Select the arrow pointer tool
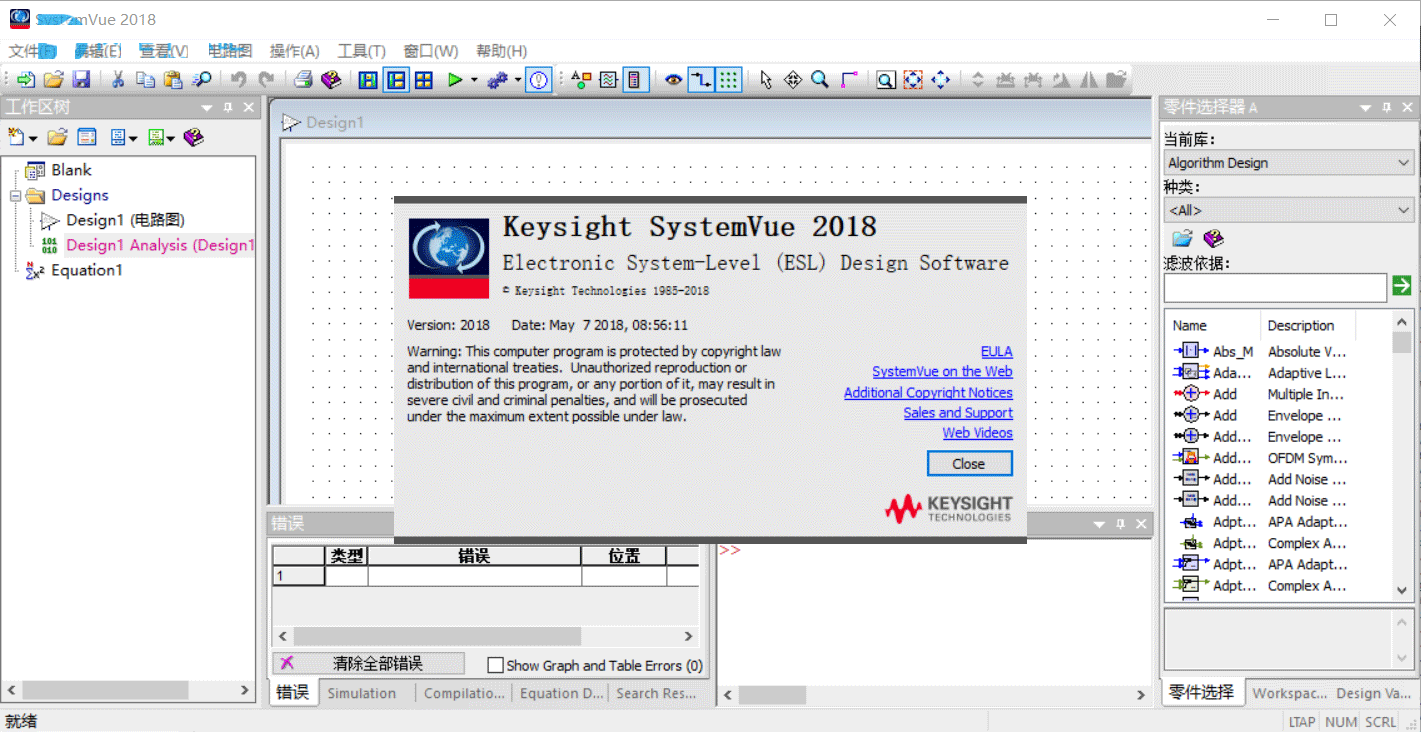 766,80
